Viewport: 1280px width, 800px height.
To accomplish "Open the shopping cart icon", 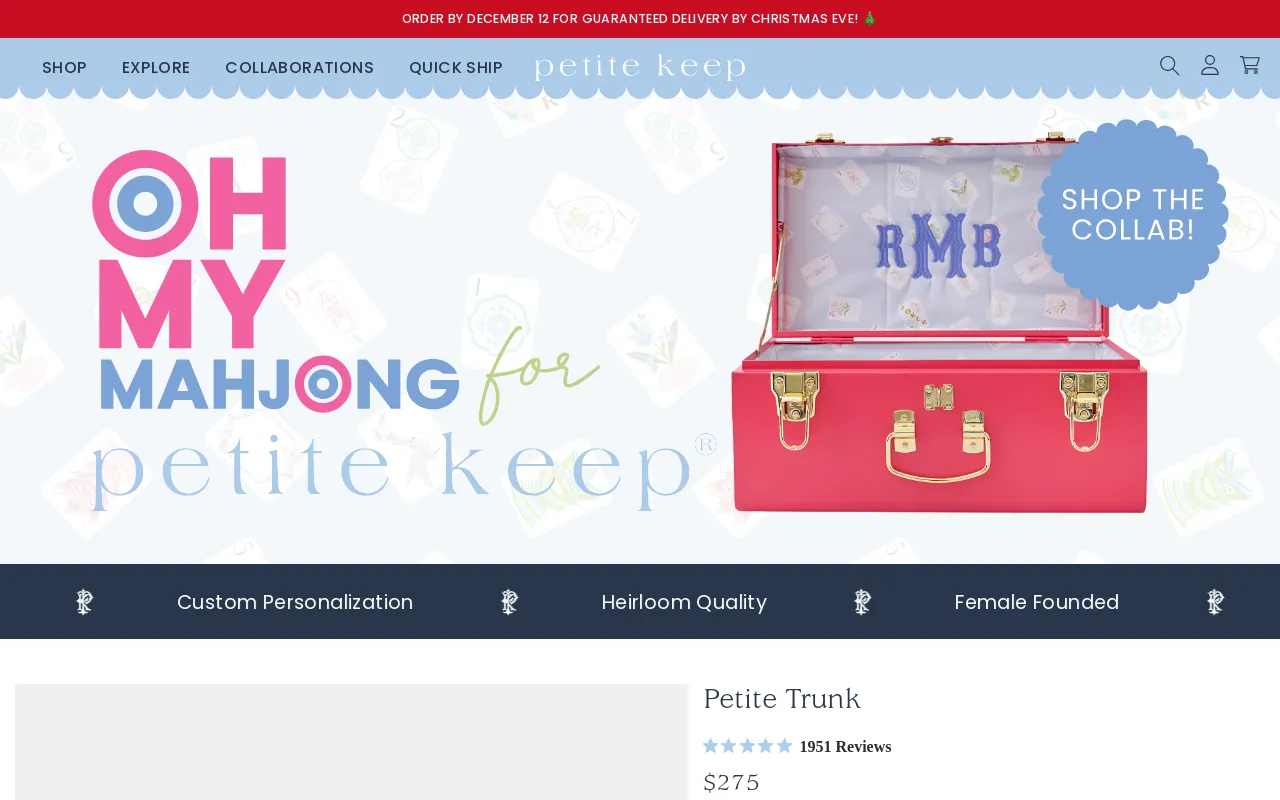I will click(x=1250, y=66).
